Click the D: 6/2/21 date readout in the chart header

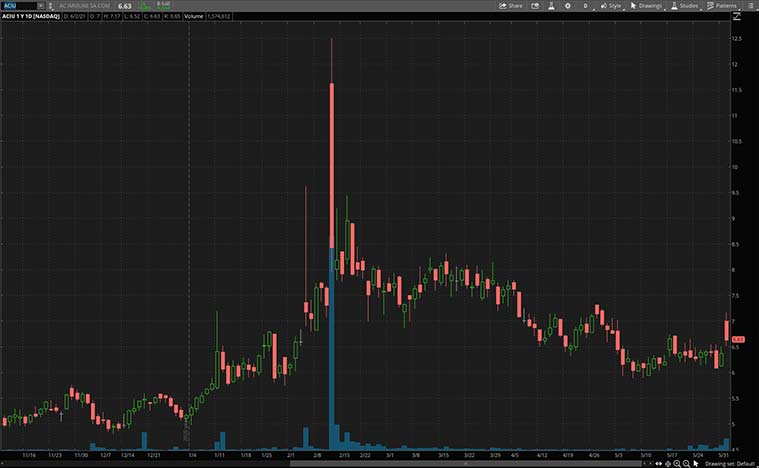pyautogui.click(x=75, y=16)
